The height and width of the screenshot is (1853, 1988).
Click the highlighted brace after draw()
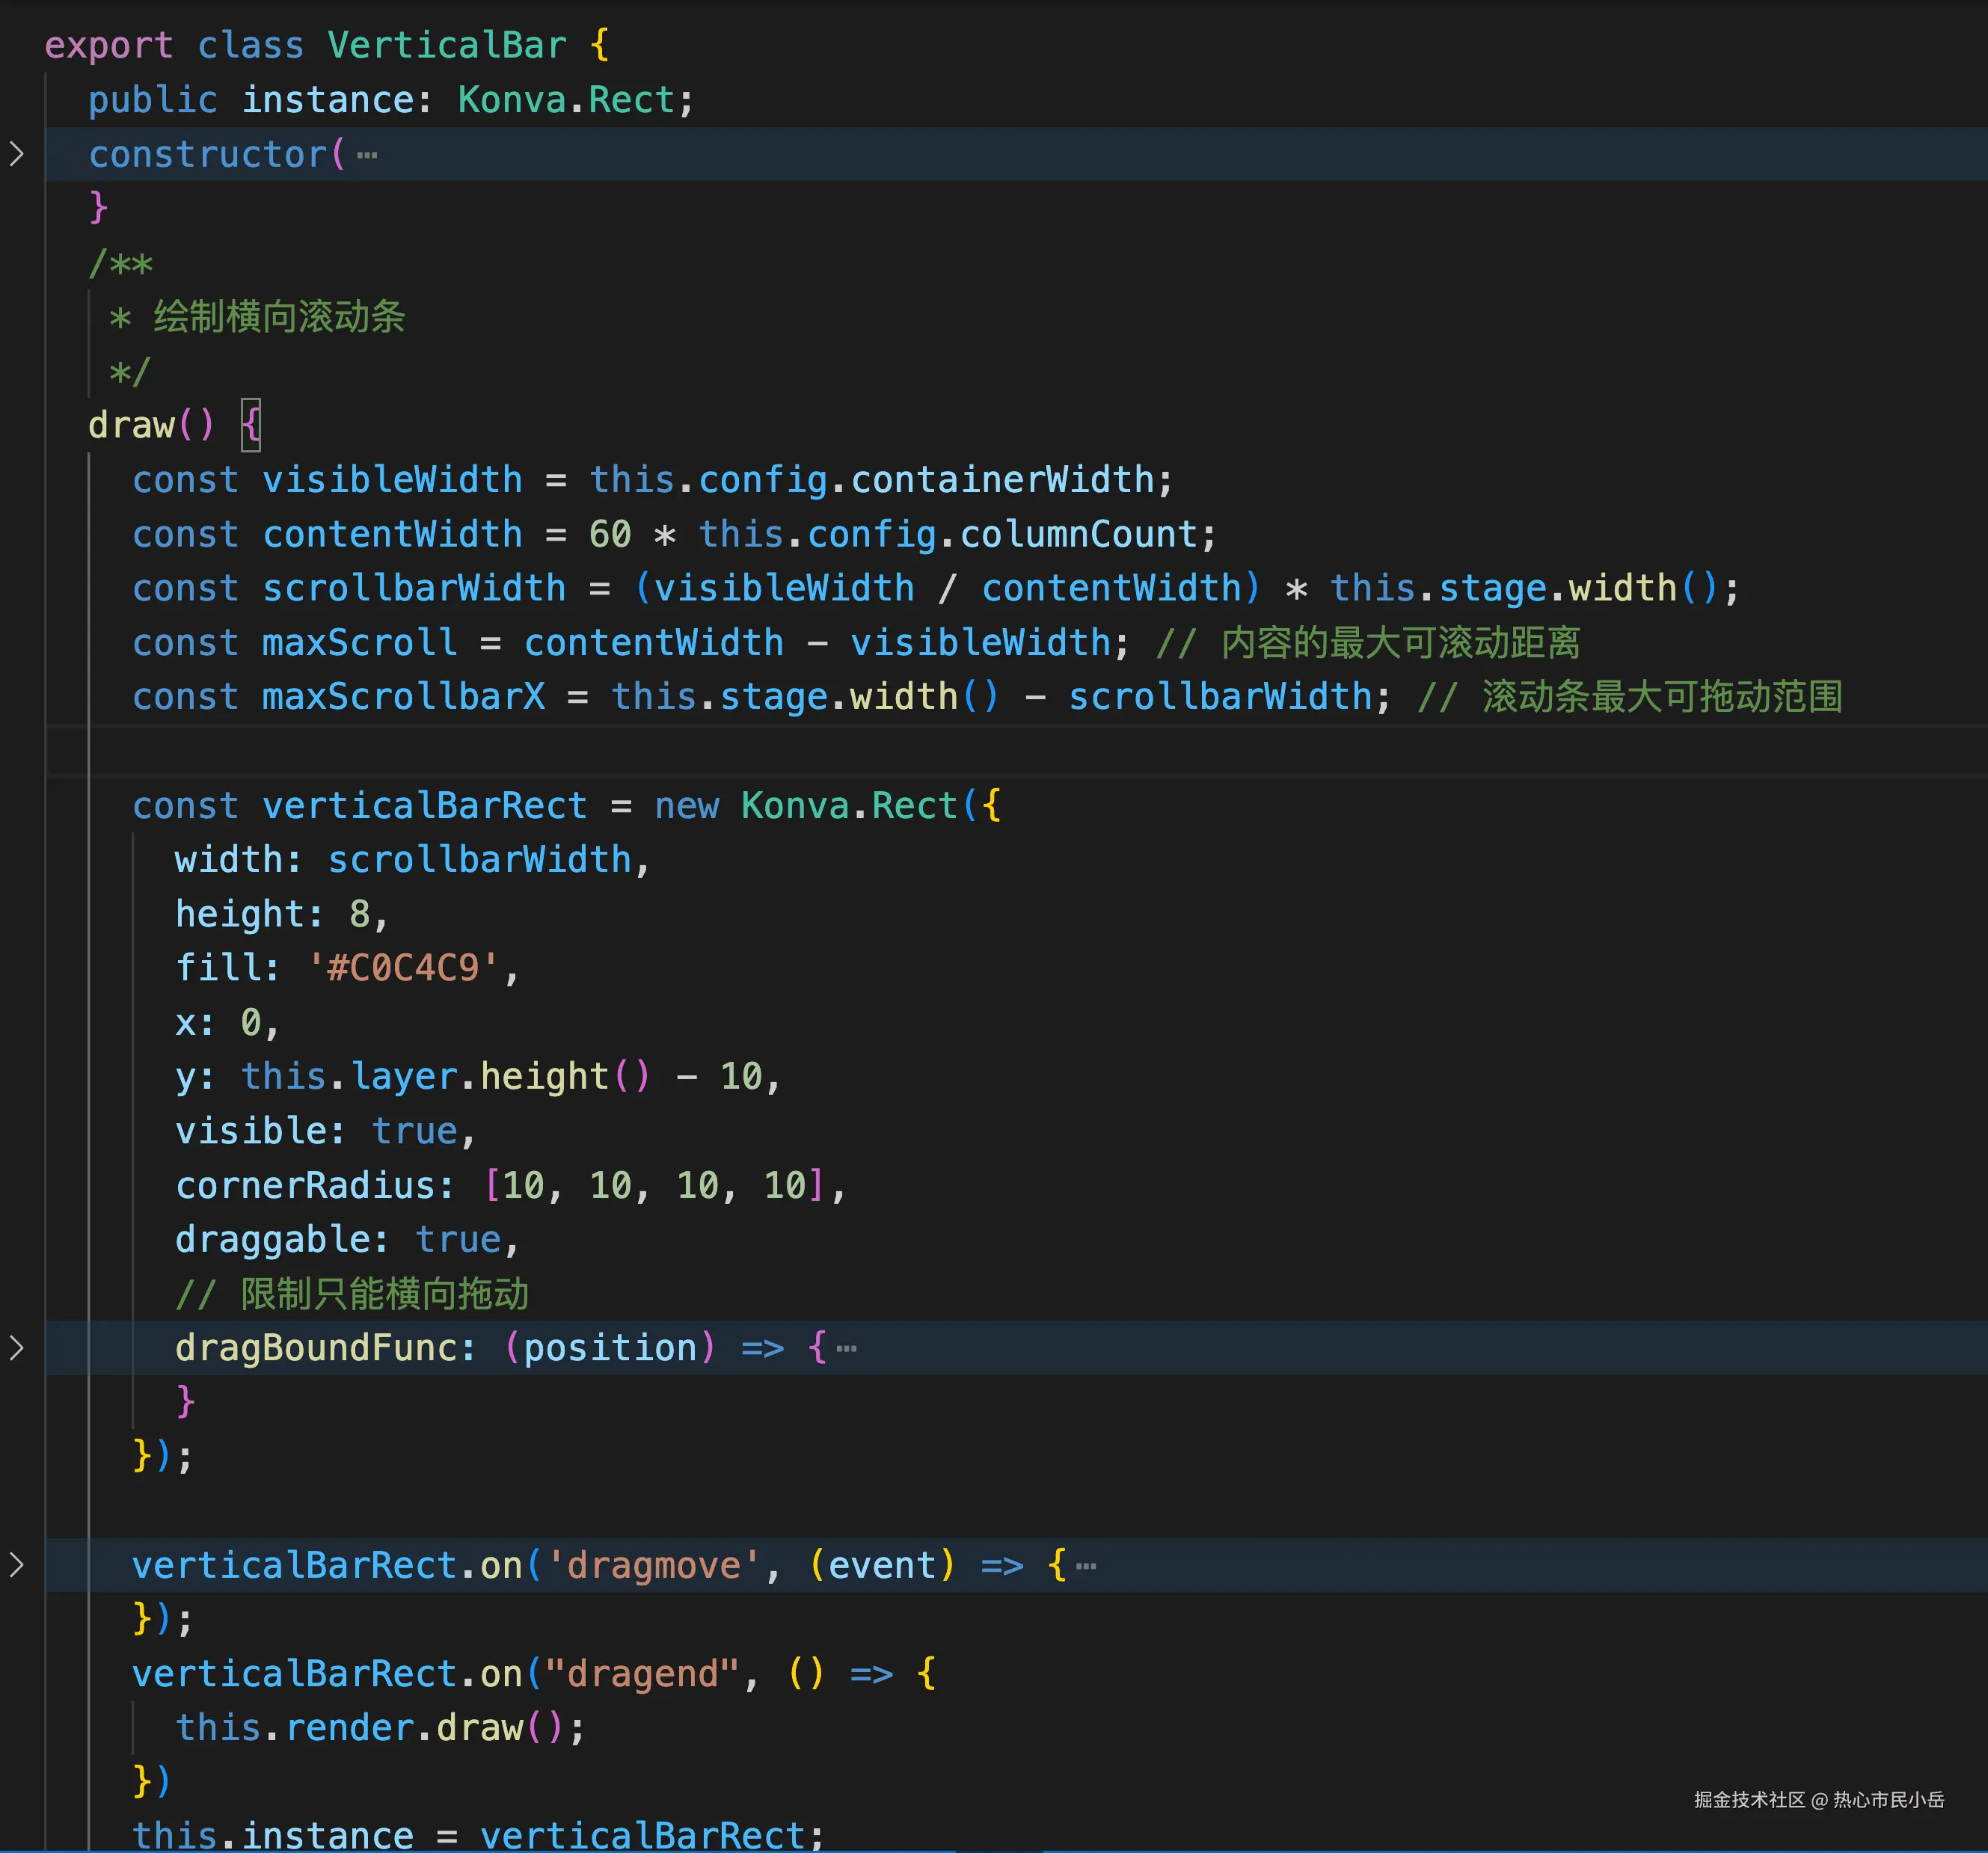250,425
